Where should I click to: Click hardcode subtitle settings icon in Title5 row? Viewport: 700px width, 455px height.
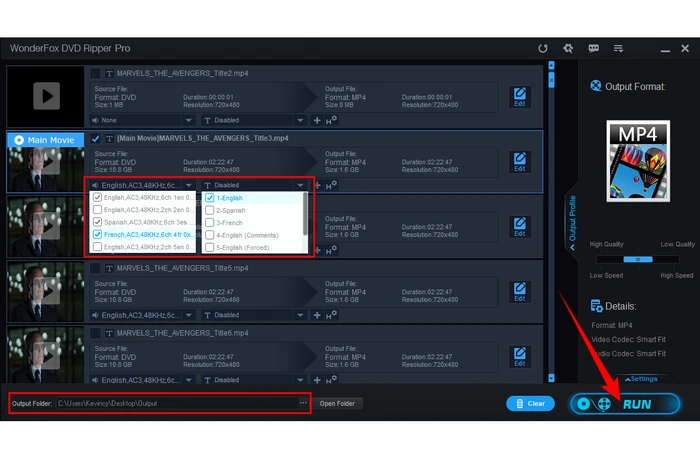coord(331,315)
